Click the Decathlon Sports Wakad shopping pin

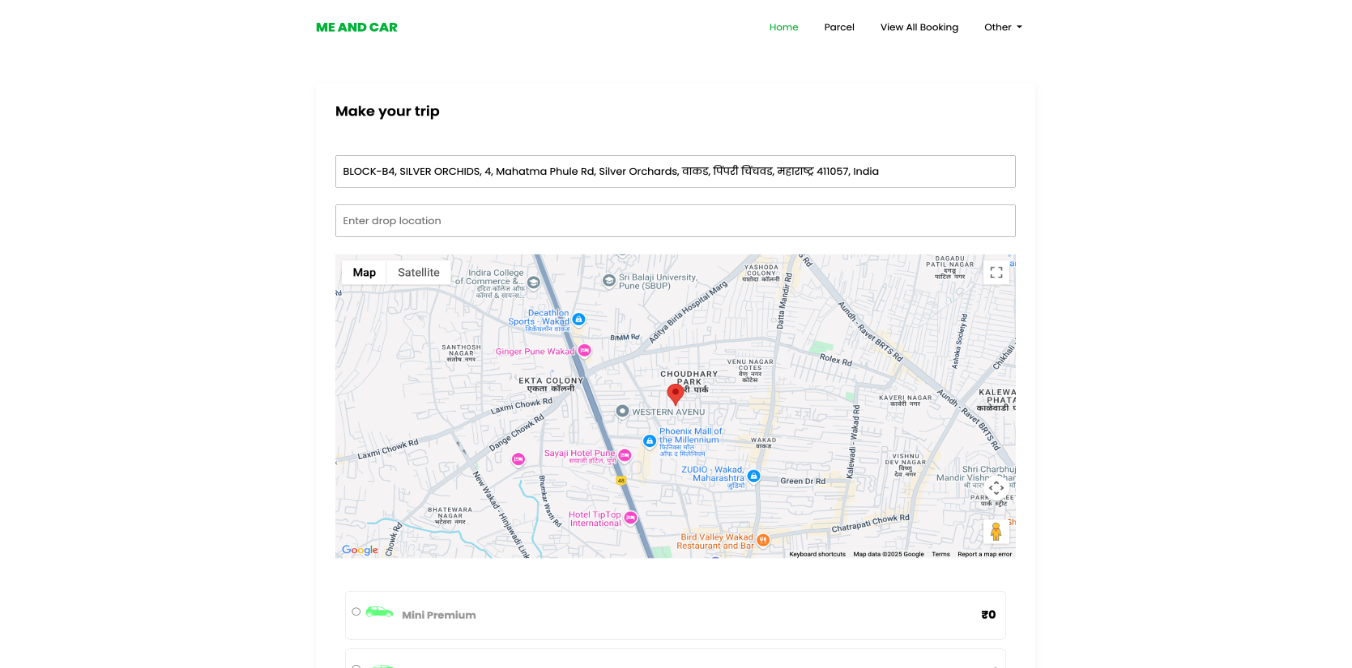[578, 320]
